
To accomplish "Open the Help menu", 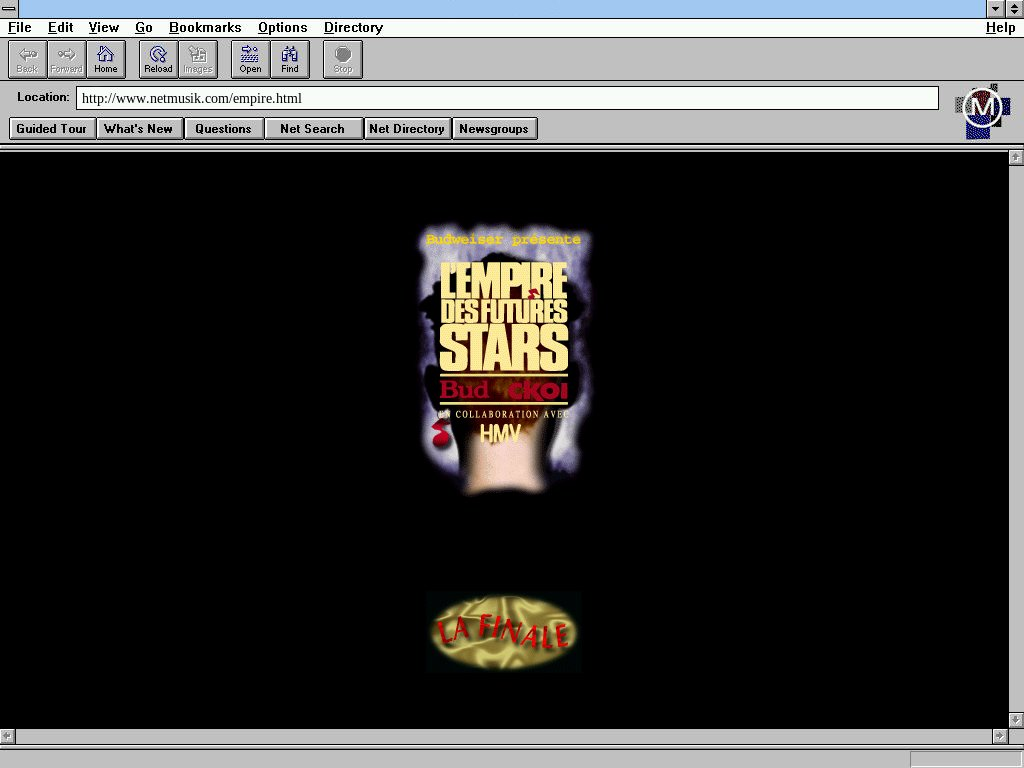I will click(x=1000, y=28).
